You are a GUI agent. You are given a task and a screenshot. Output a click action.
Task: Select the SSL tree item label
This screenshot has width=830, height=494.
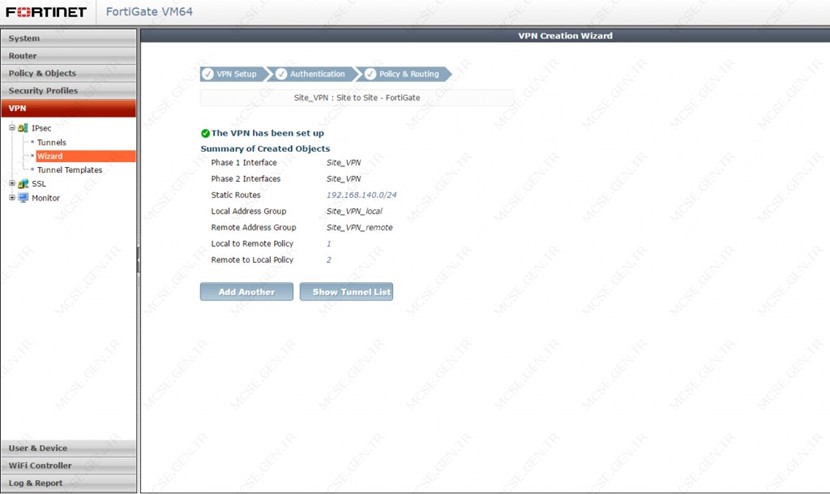tap(39, 184)
